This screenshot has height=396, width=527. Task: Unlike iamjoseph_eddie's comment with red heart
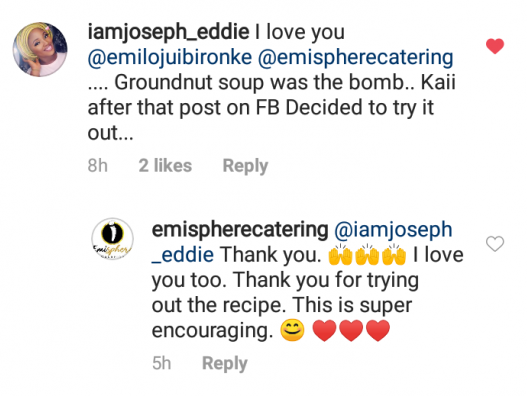point(495,46)
